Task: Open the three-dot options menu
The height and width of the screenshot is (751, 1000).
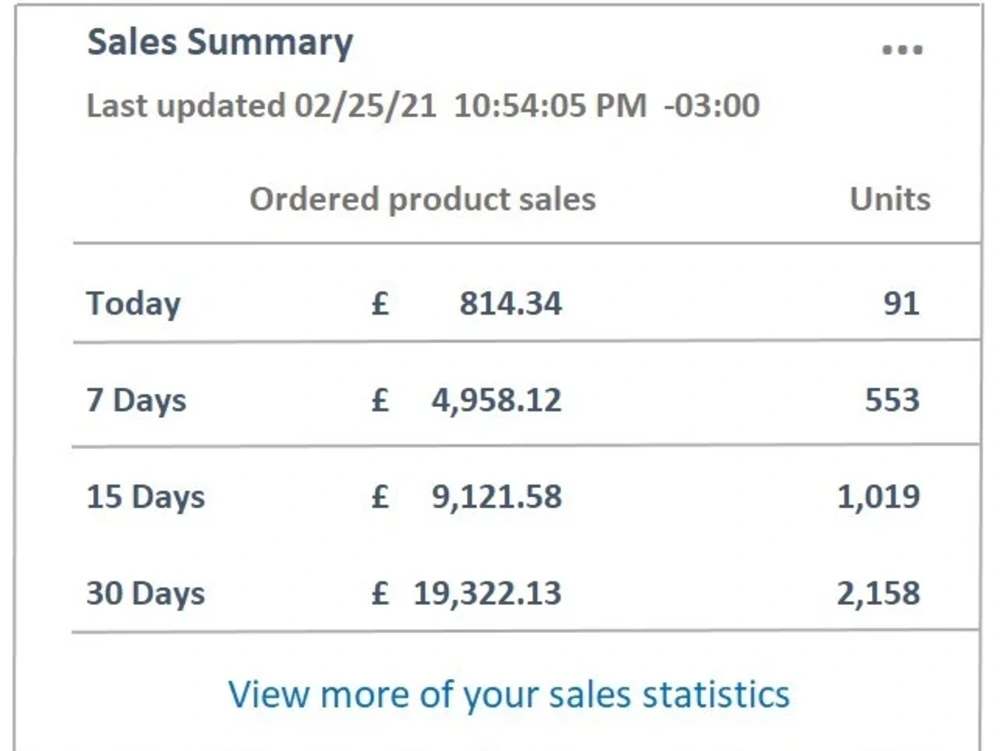Action: point(902,50)
